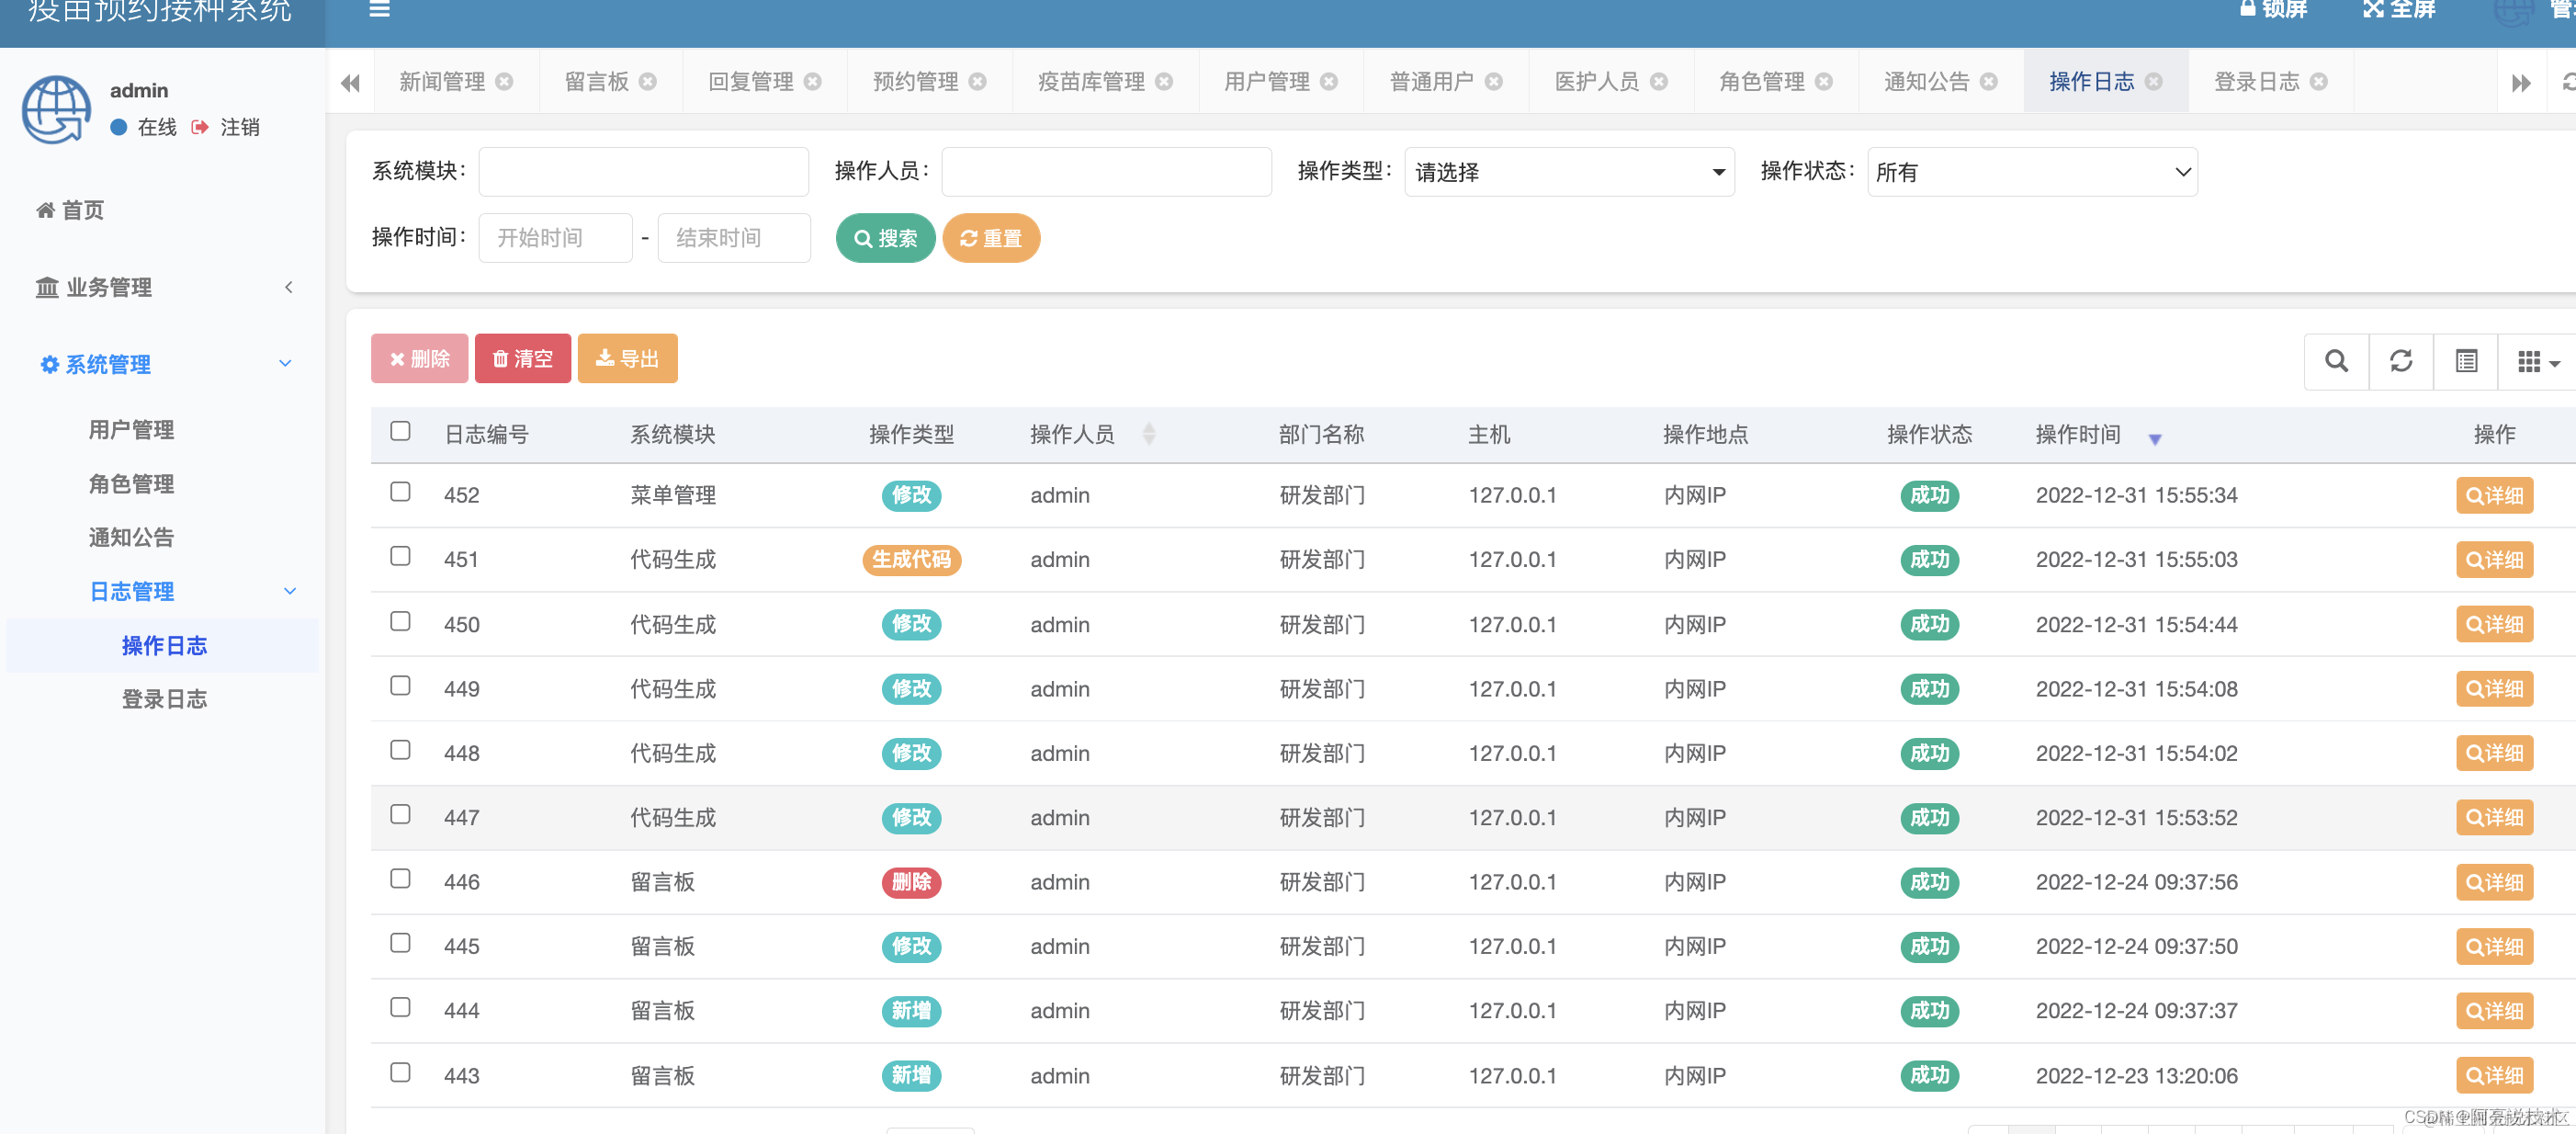Viewport: 2576px width, 1134px height.
Task: Close the 疫苗库管理 tab
Action: 1164,82
